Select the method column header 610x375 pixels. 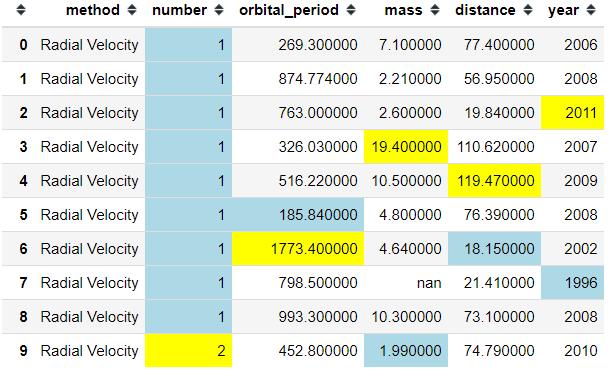coord(93,10)
